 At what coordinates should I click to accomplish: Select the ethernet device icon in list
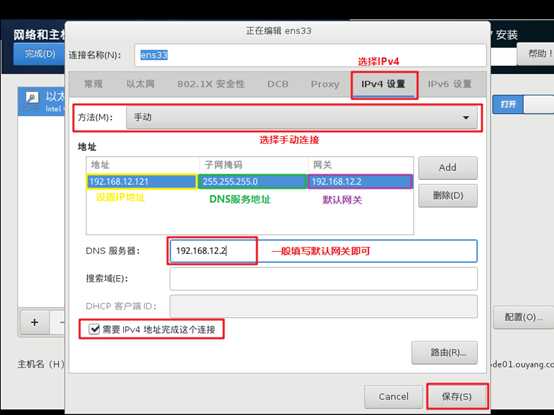[33, 99]
